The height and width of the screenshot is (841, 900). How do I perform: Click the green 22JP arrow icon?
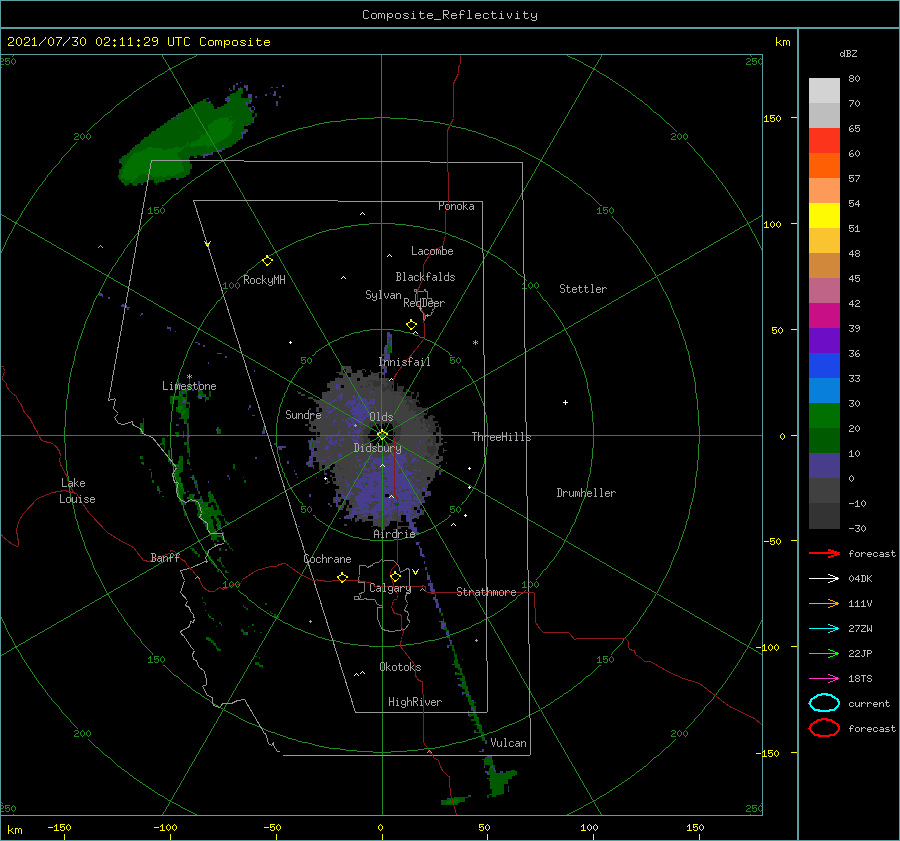824,653
